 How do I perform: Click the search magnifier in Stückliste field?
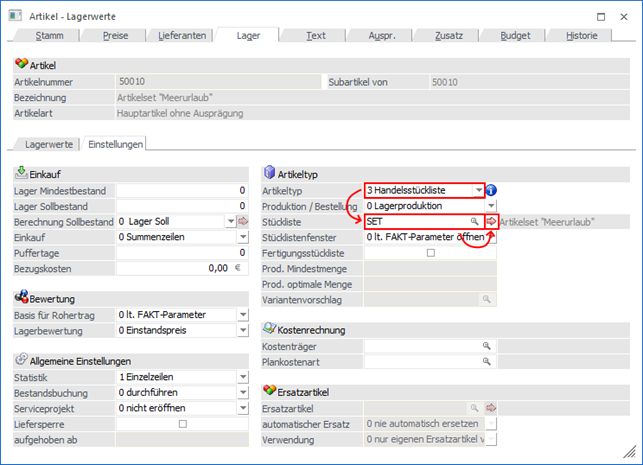[x=475, y=221]
